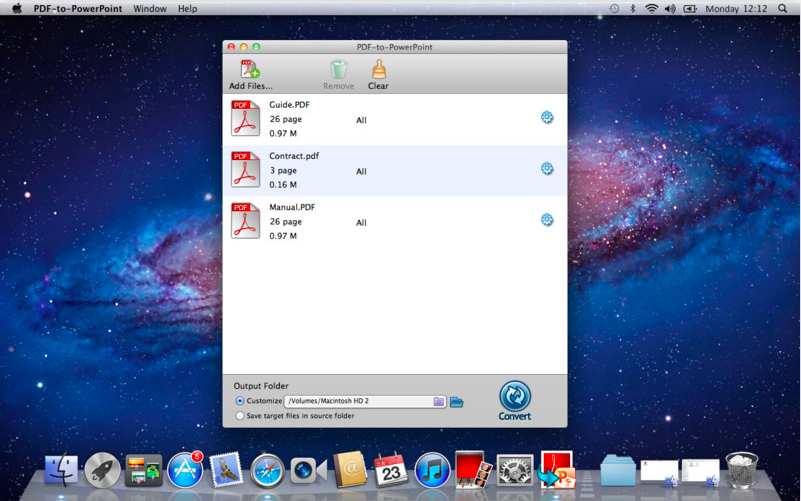
Task: Launch Safari compass icon in Dock
Action: (267, 470)
